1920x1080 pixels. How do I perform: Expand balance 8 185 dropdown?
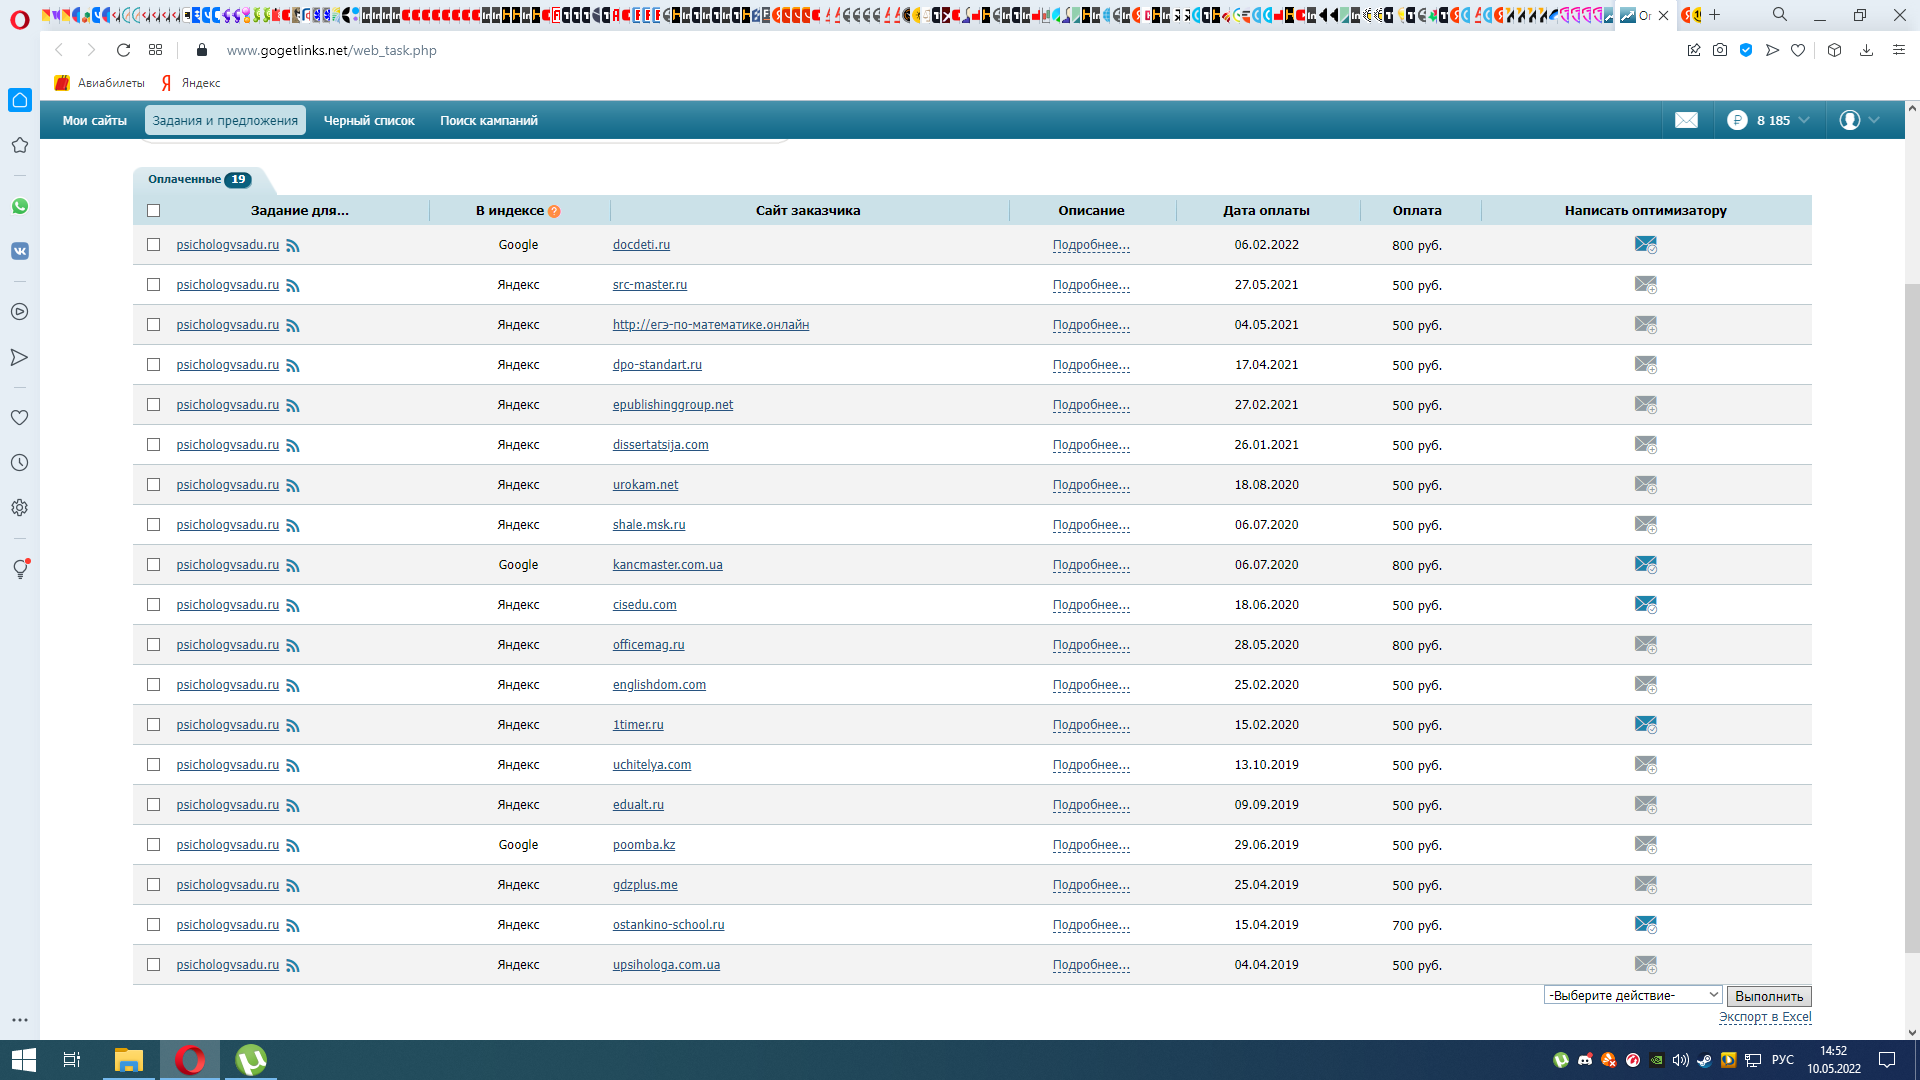1804,120
